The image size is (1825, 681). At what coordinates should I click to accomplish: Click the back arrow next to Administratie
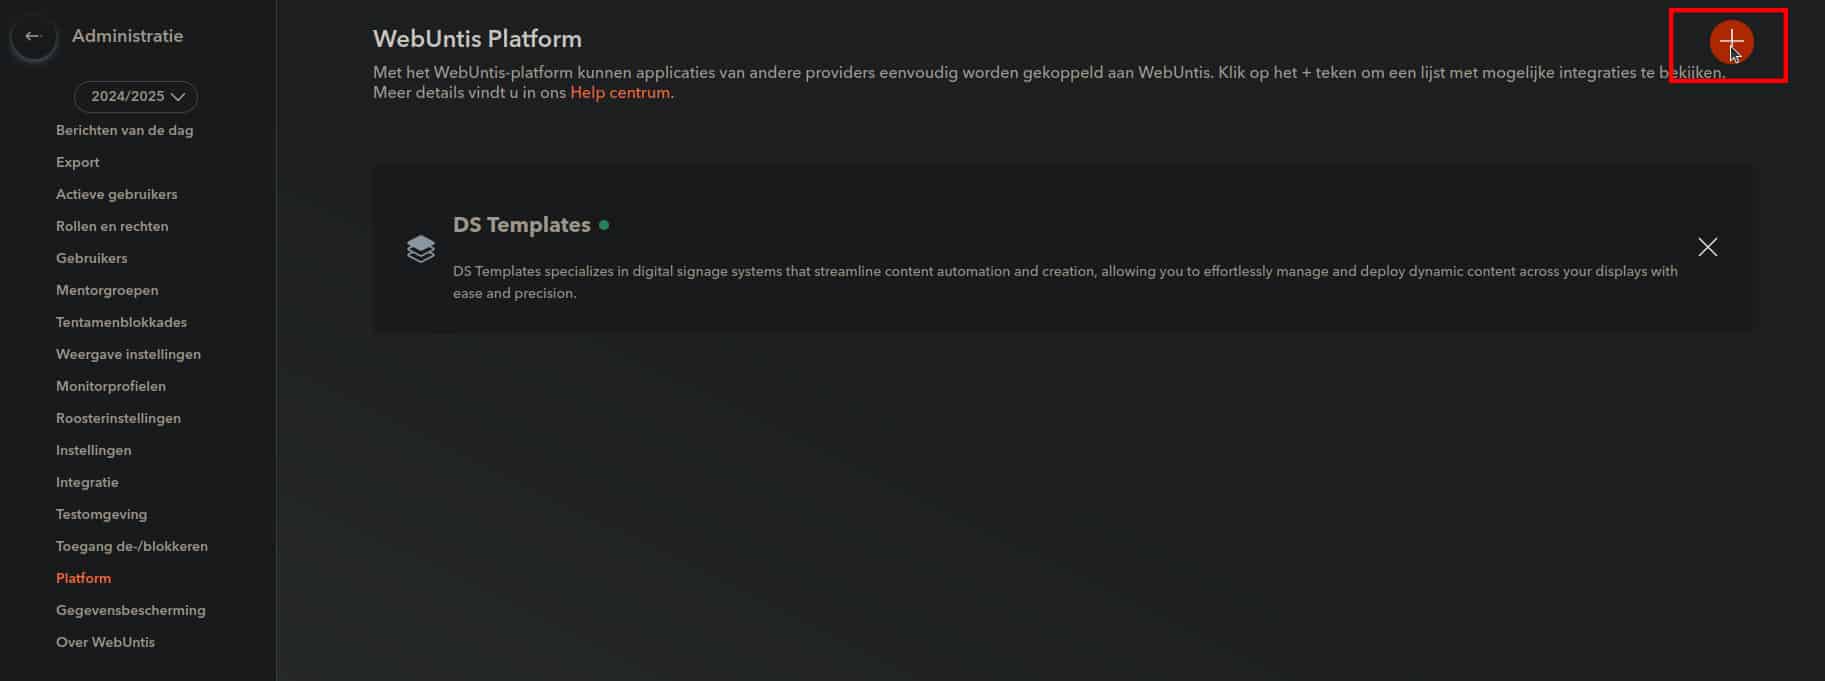(x=33, y=37)
